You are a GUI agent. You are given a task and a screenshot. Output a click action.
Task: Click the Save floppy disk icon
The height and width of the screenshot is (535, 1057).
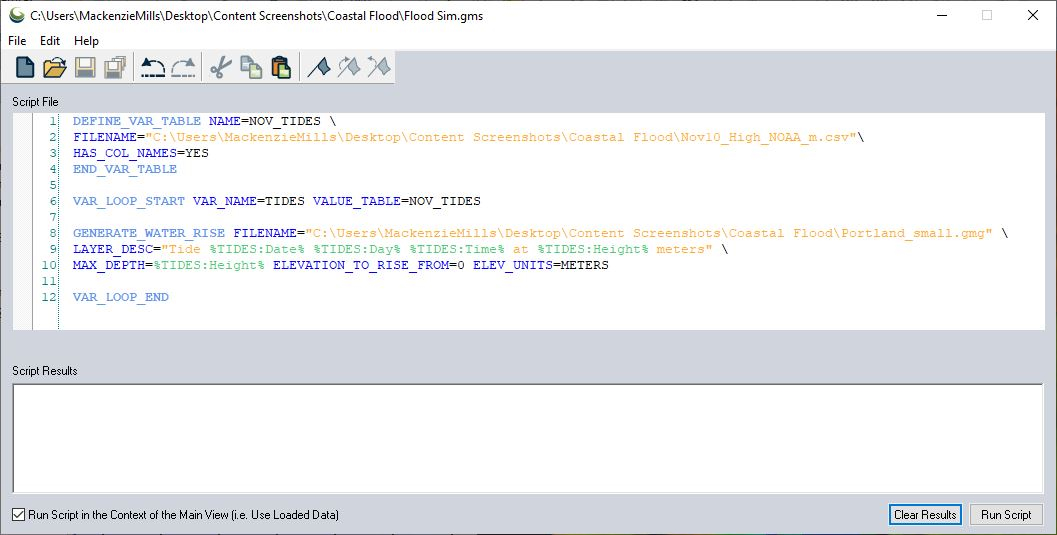tap(85, 67)
